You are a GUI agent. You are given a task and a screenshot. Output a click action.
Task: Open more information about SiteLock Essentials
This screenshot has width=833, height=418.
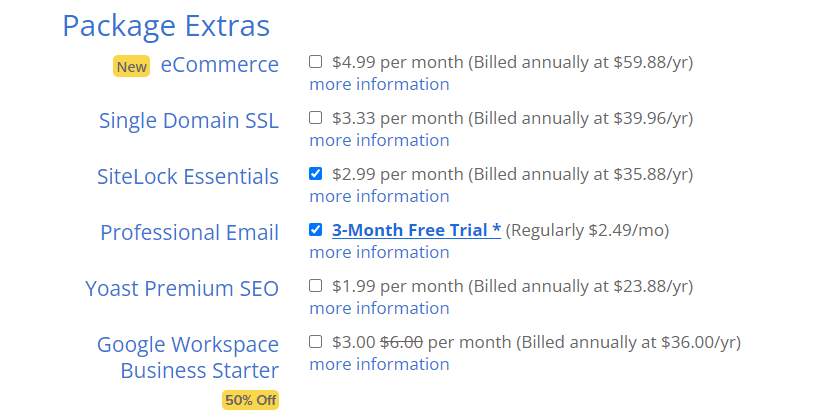pyautogui.click(x=379, y=196)
